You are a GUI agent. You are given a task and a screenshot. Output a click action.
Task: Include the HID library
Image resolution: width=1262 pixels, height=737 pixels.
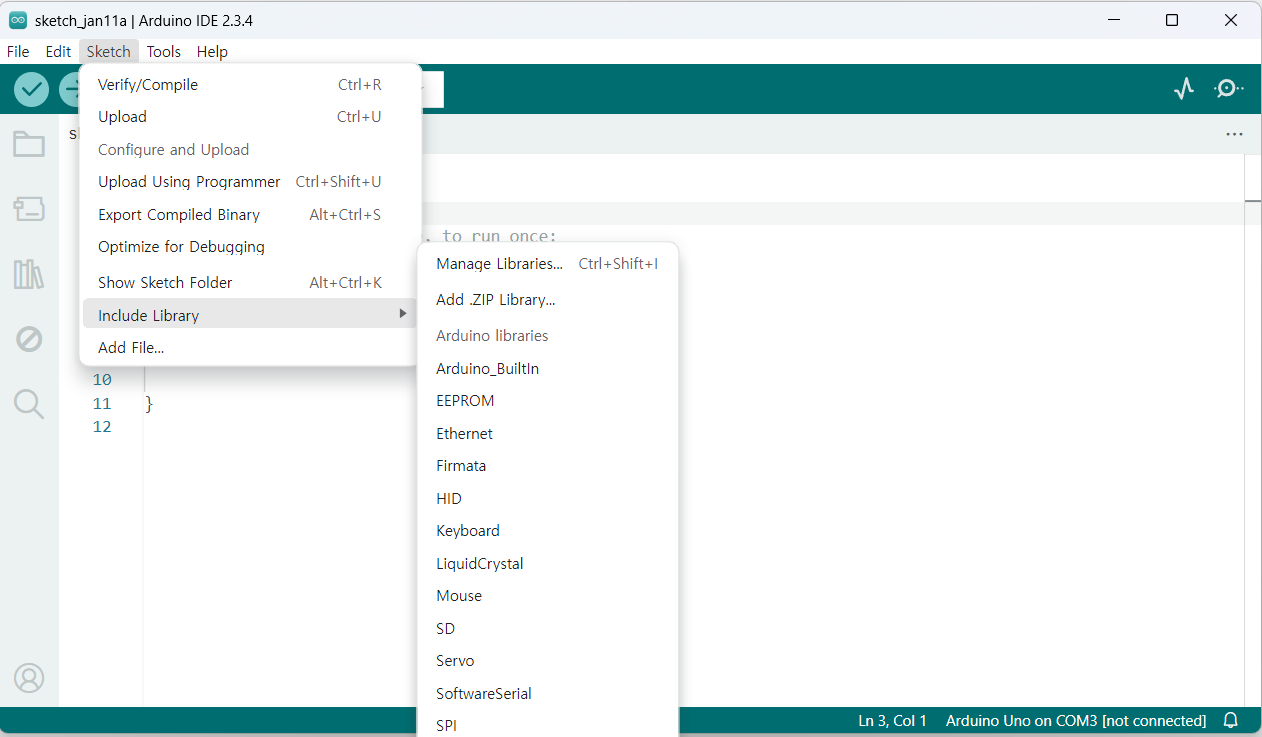(547, 499)
